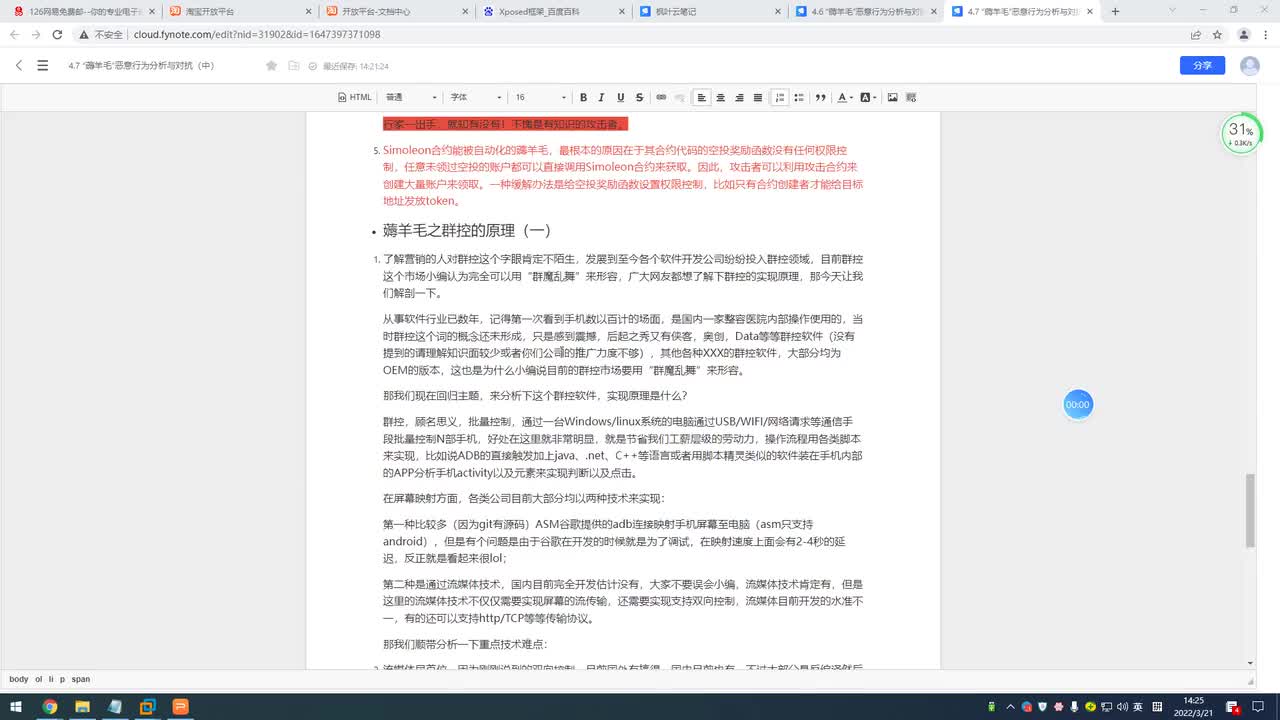
Task: Justify text in the editor
Action: coord(758,97)
